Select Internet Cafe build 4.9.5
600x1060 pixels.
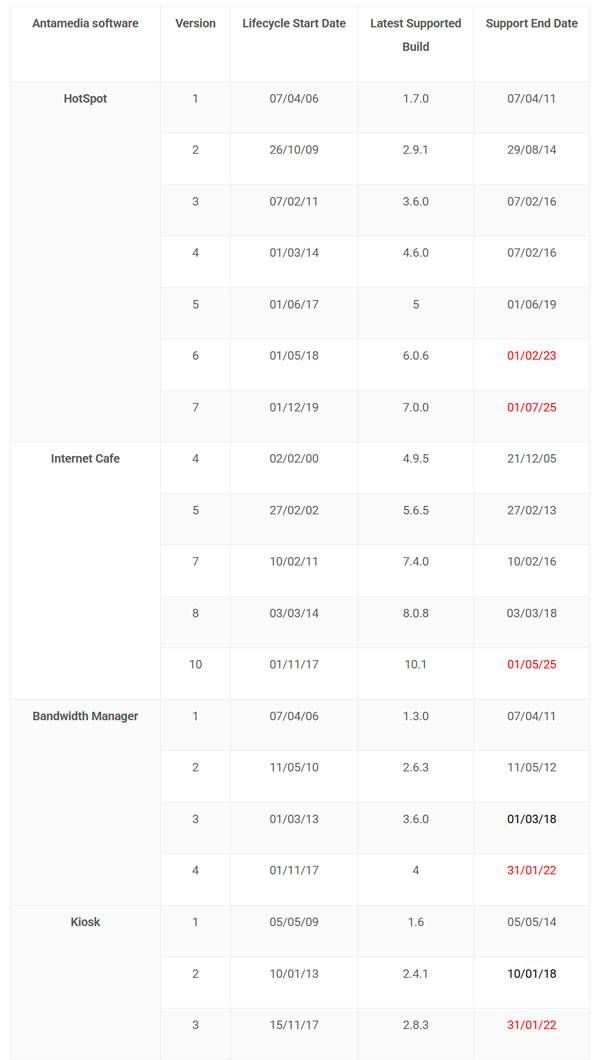coord(415,459)
